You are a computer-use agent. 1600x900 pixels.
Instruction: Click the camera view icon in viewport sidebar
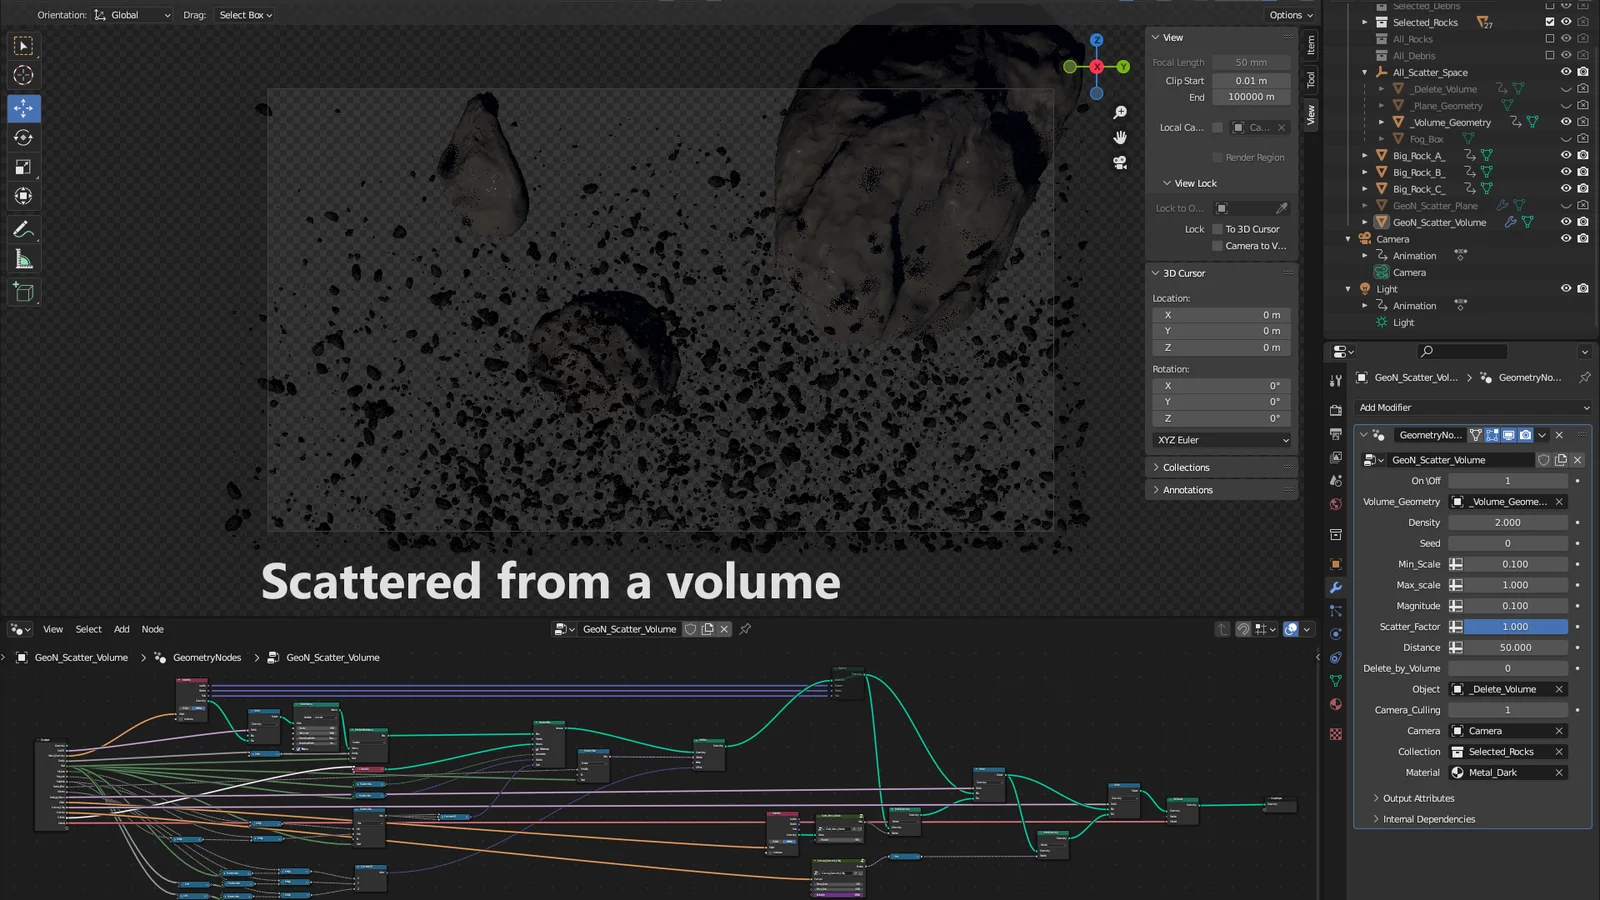point(1120,163)
